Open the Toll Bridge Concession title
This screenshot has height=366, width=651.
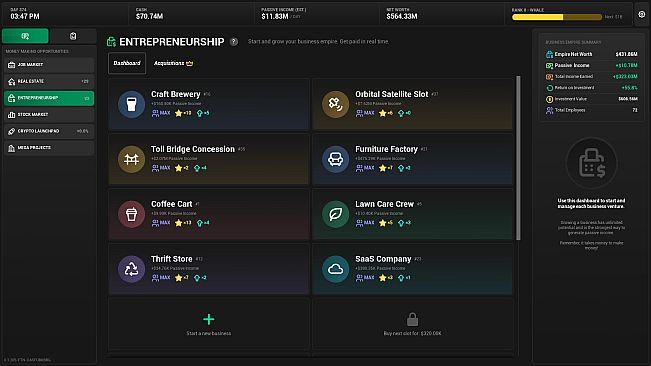[193, 149]
